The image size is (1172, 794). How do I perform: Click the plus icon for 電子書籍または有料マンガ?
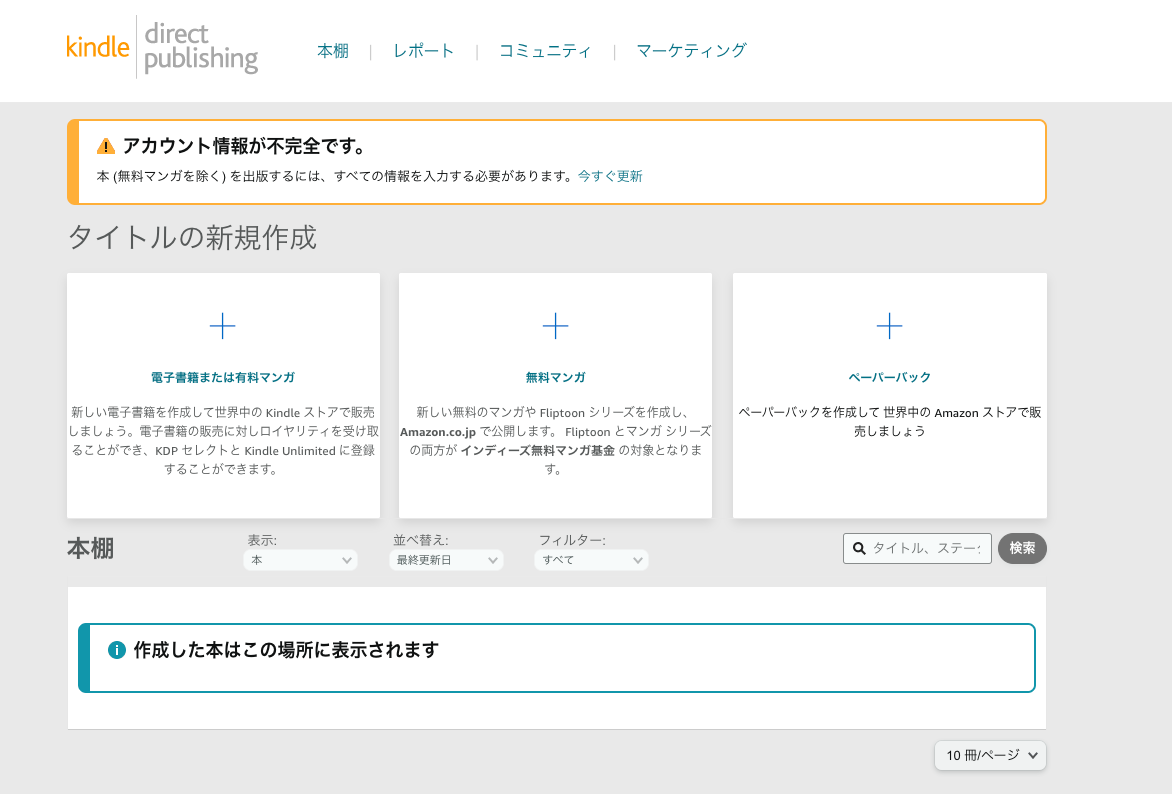pyautogui.click(x=223, y=326)
